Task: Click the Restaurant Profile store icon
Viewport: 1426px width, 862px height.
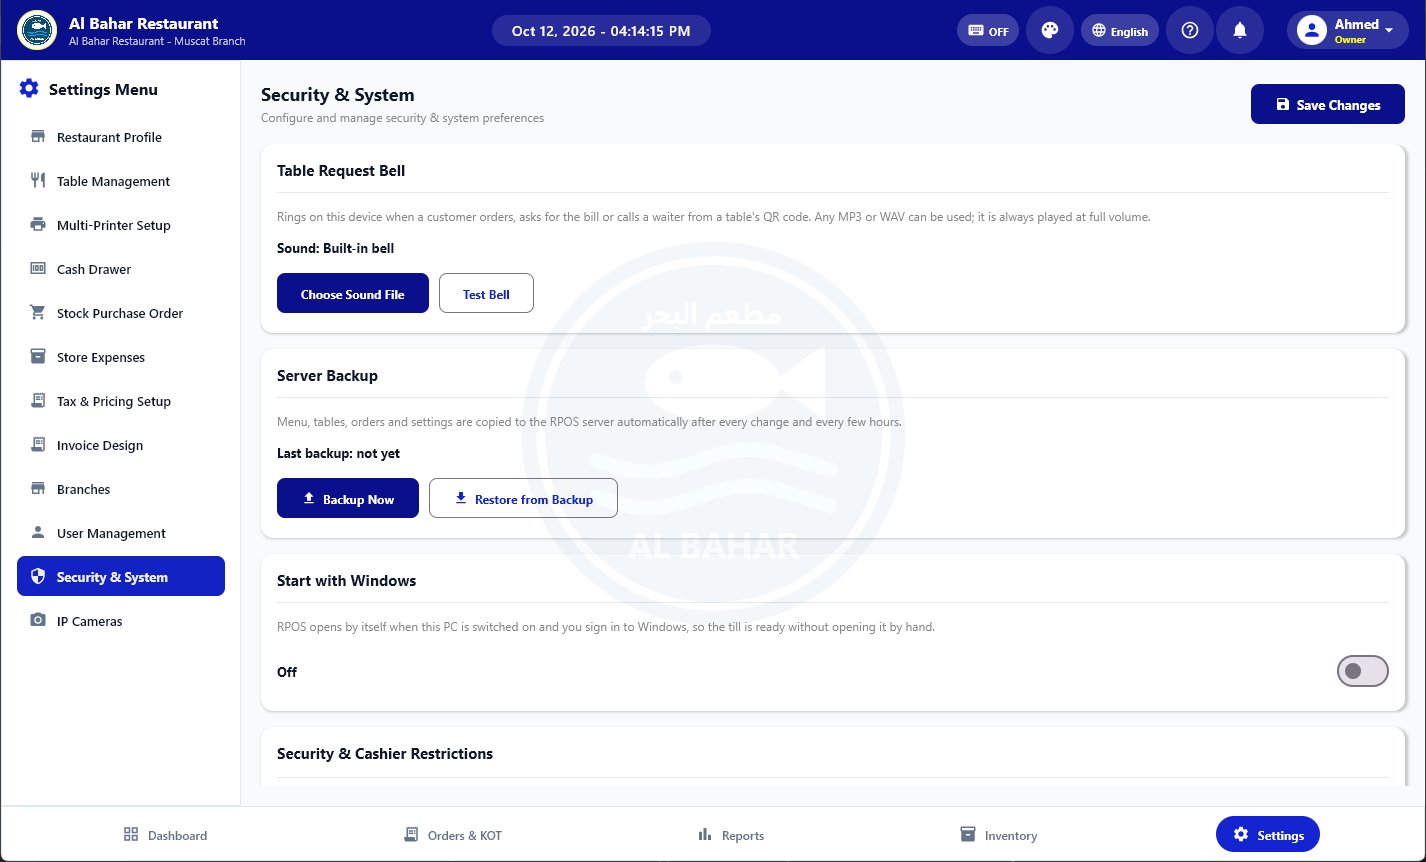Action: point(38,137)
